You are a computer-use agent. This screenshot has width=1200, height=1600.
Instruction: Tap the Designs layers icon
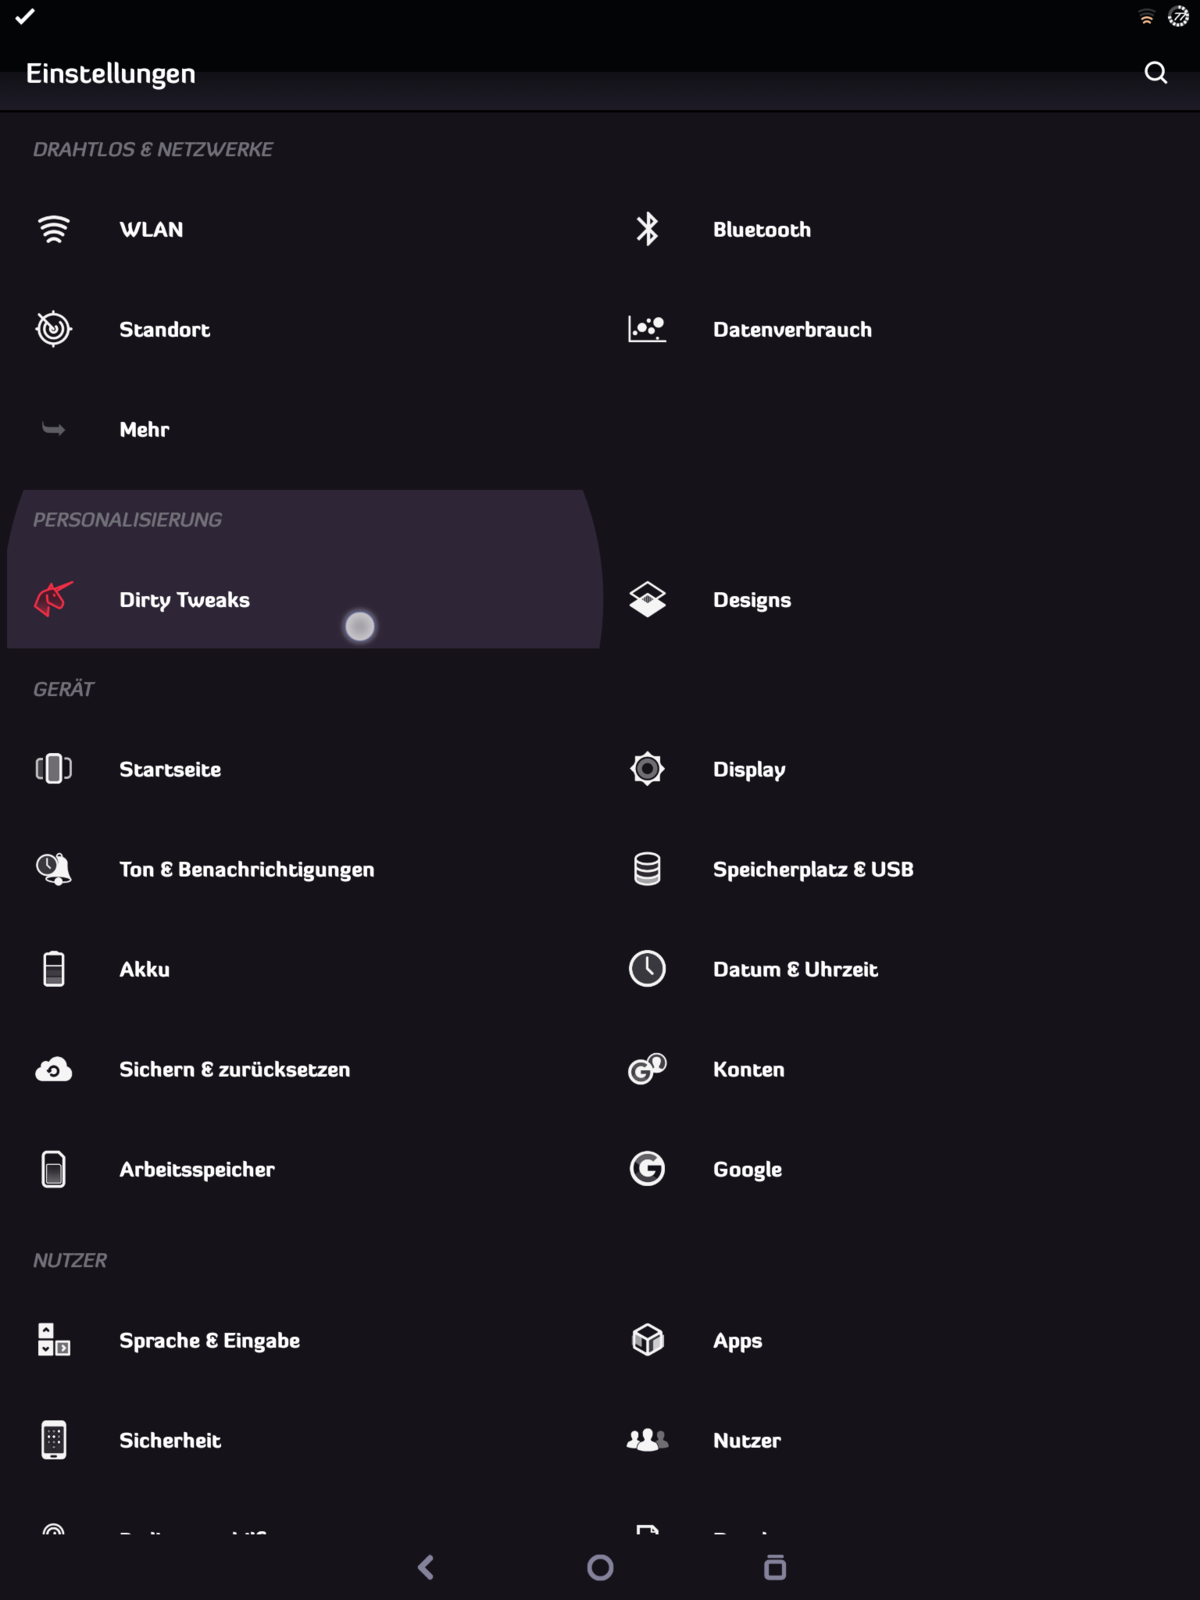[x=647, y=599]
